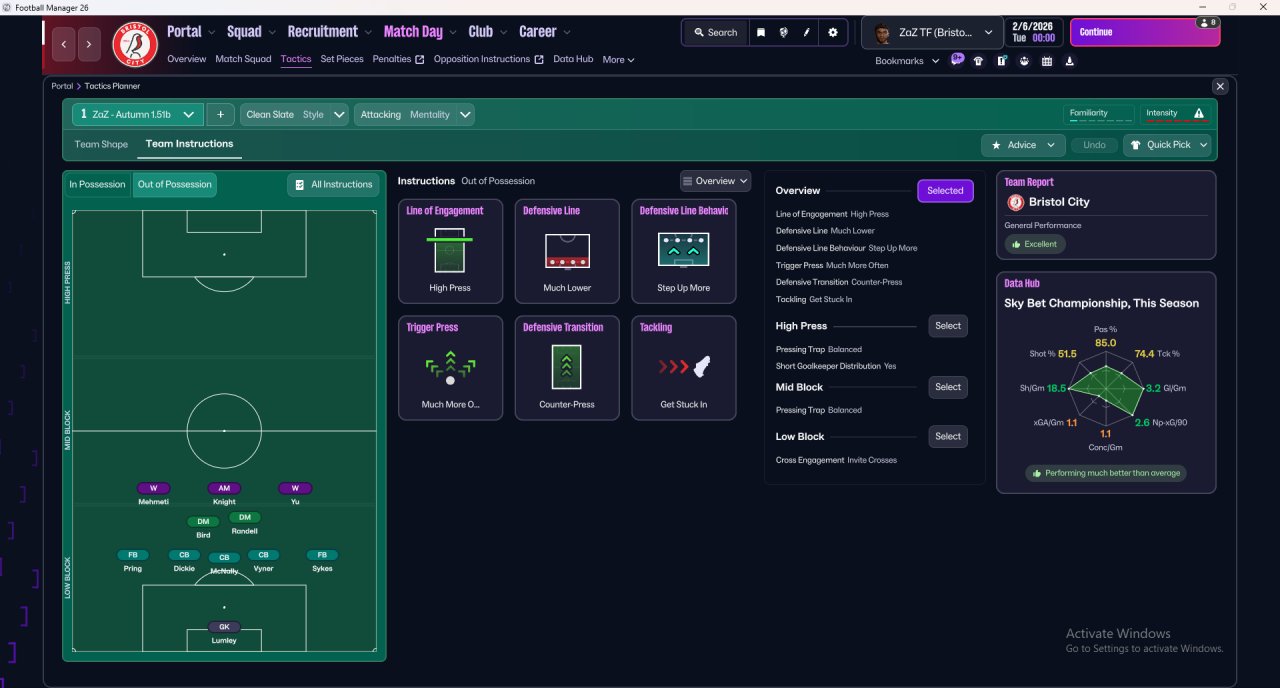Screen dimensions: 1280x688
Task: Select the Defensive Line Behaviour card
Action: click(x=684, y=251)
